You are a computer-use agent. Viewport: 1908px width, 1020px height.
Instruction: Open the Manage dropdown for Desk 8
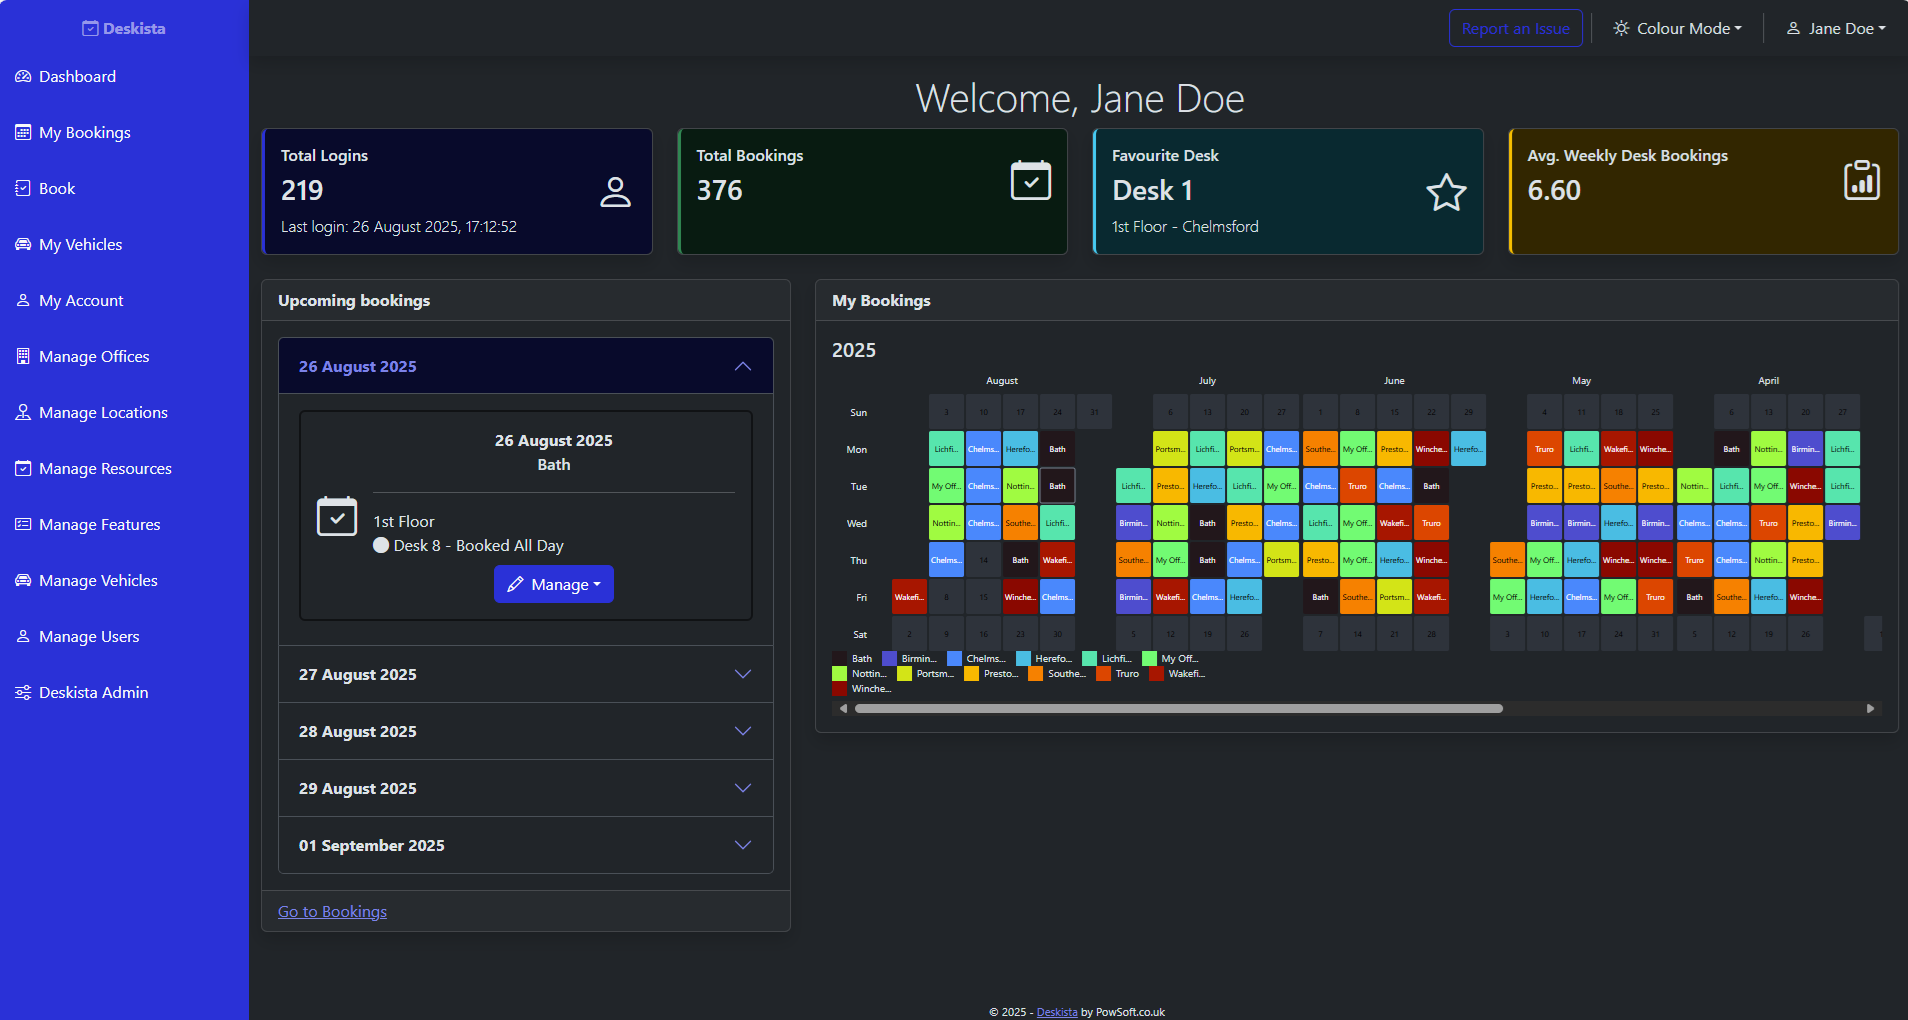pos(554,584)
